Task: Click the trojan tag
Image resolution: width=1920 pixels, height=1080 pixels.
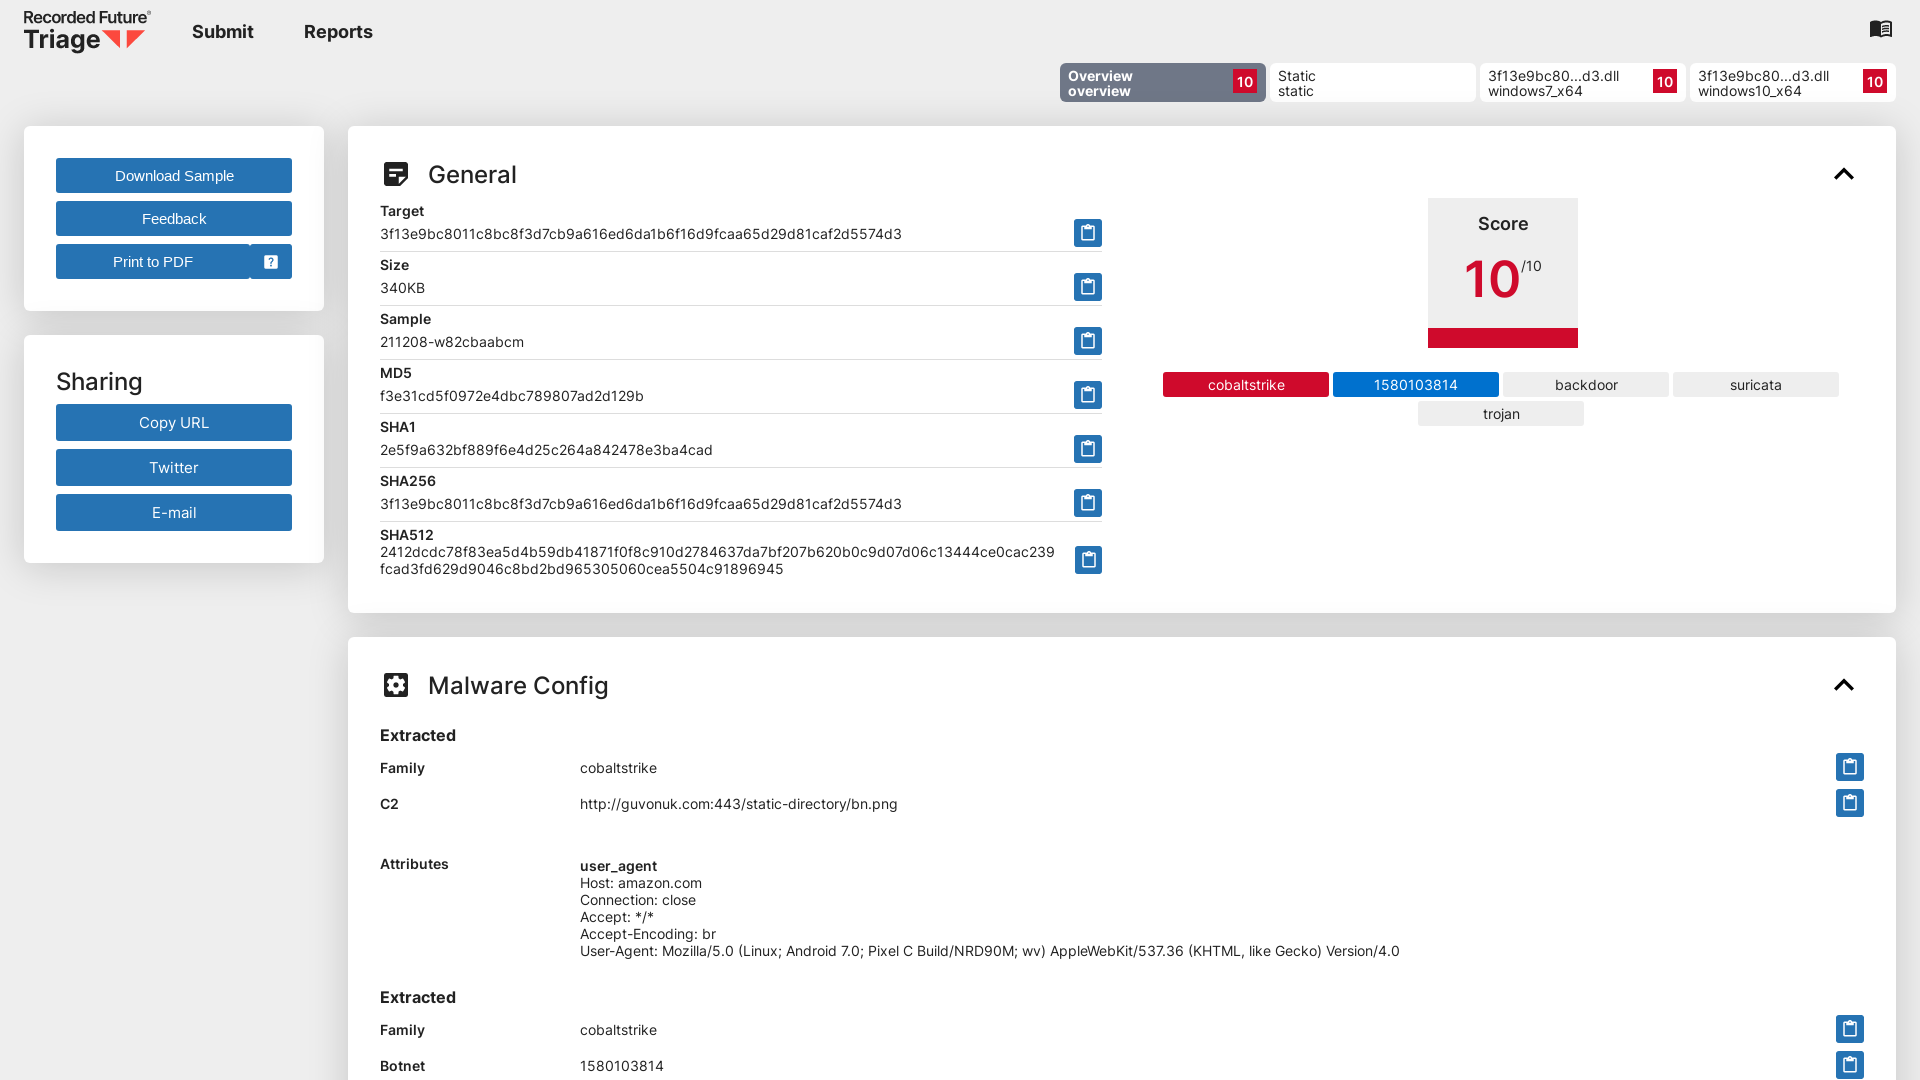Action: pyautogui.click(x=1501, y=414)
